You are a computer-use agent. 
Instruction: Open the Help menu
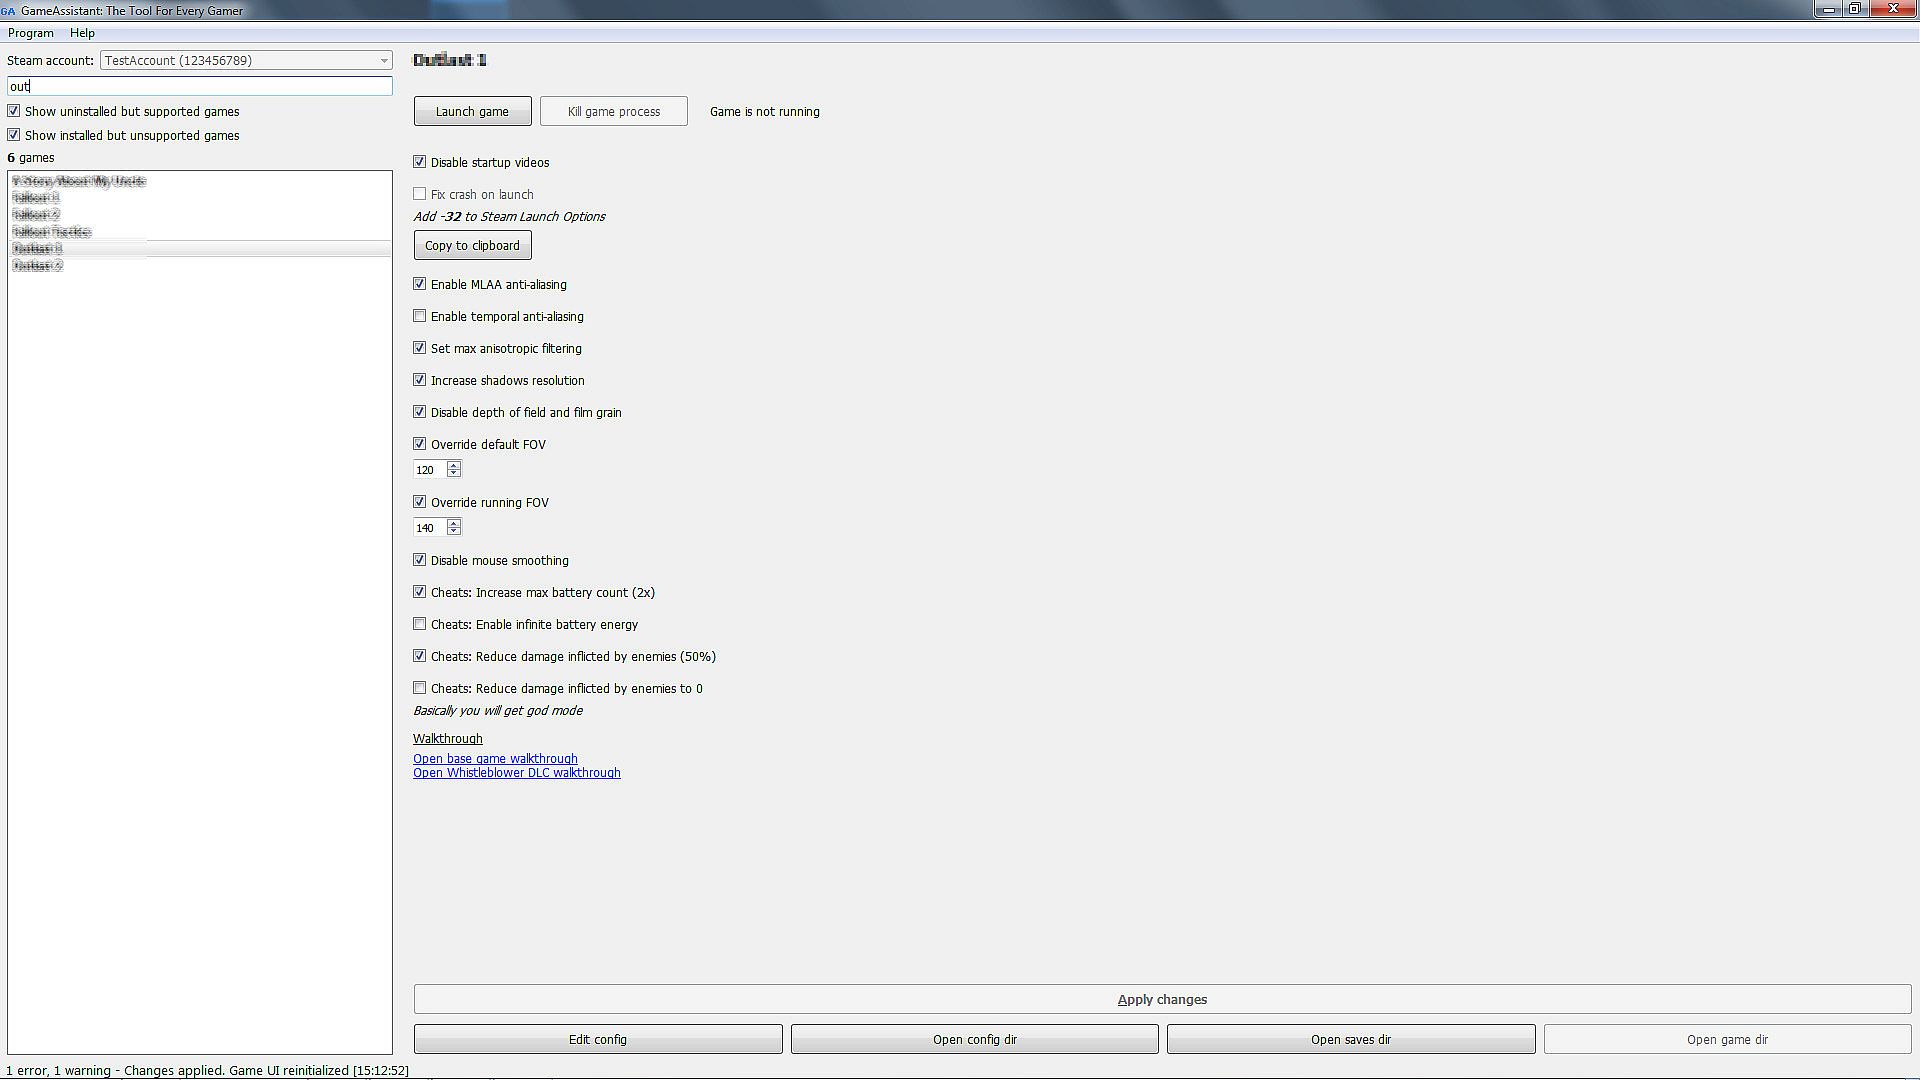click(x=82, y=33)
